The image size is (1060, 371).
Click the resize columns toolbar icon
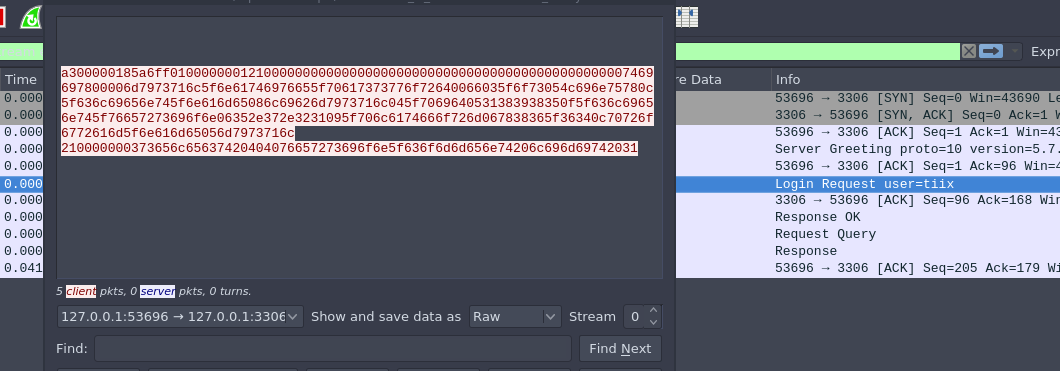687,18
